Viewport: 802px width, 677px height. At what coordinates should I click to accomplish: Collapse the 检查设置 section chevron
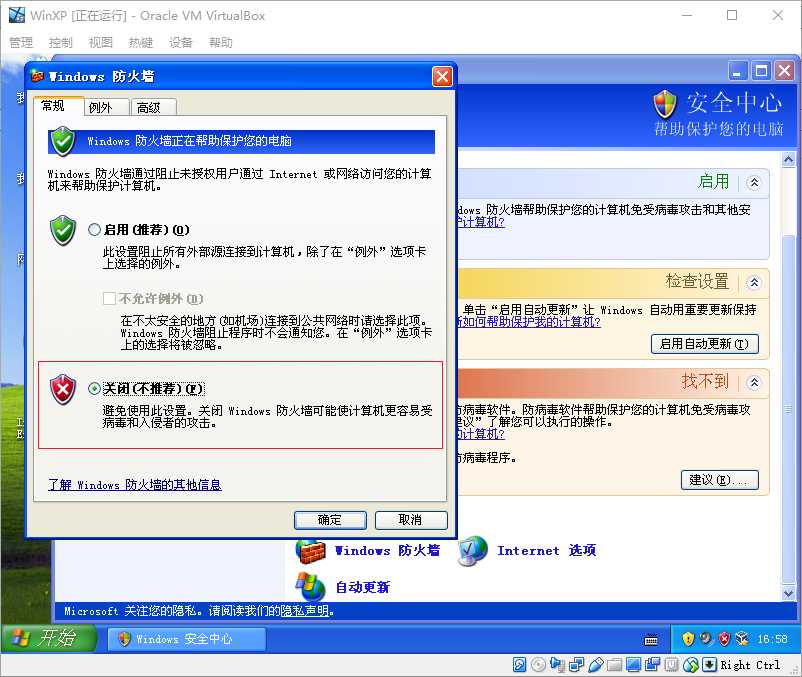tap(753, 282)
